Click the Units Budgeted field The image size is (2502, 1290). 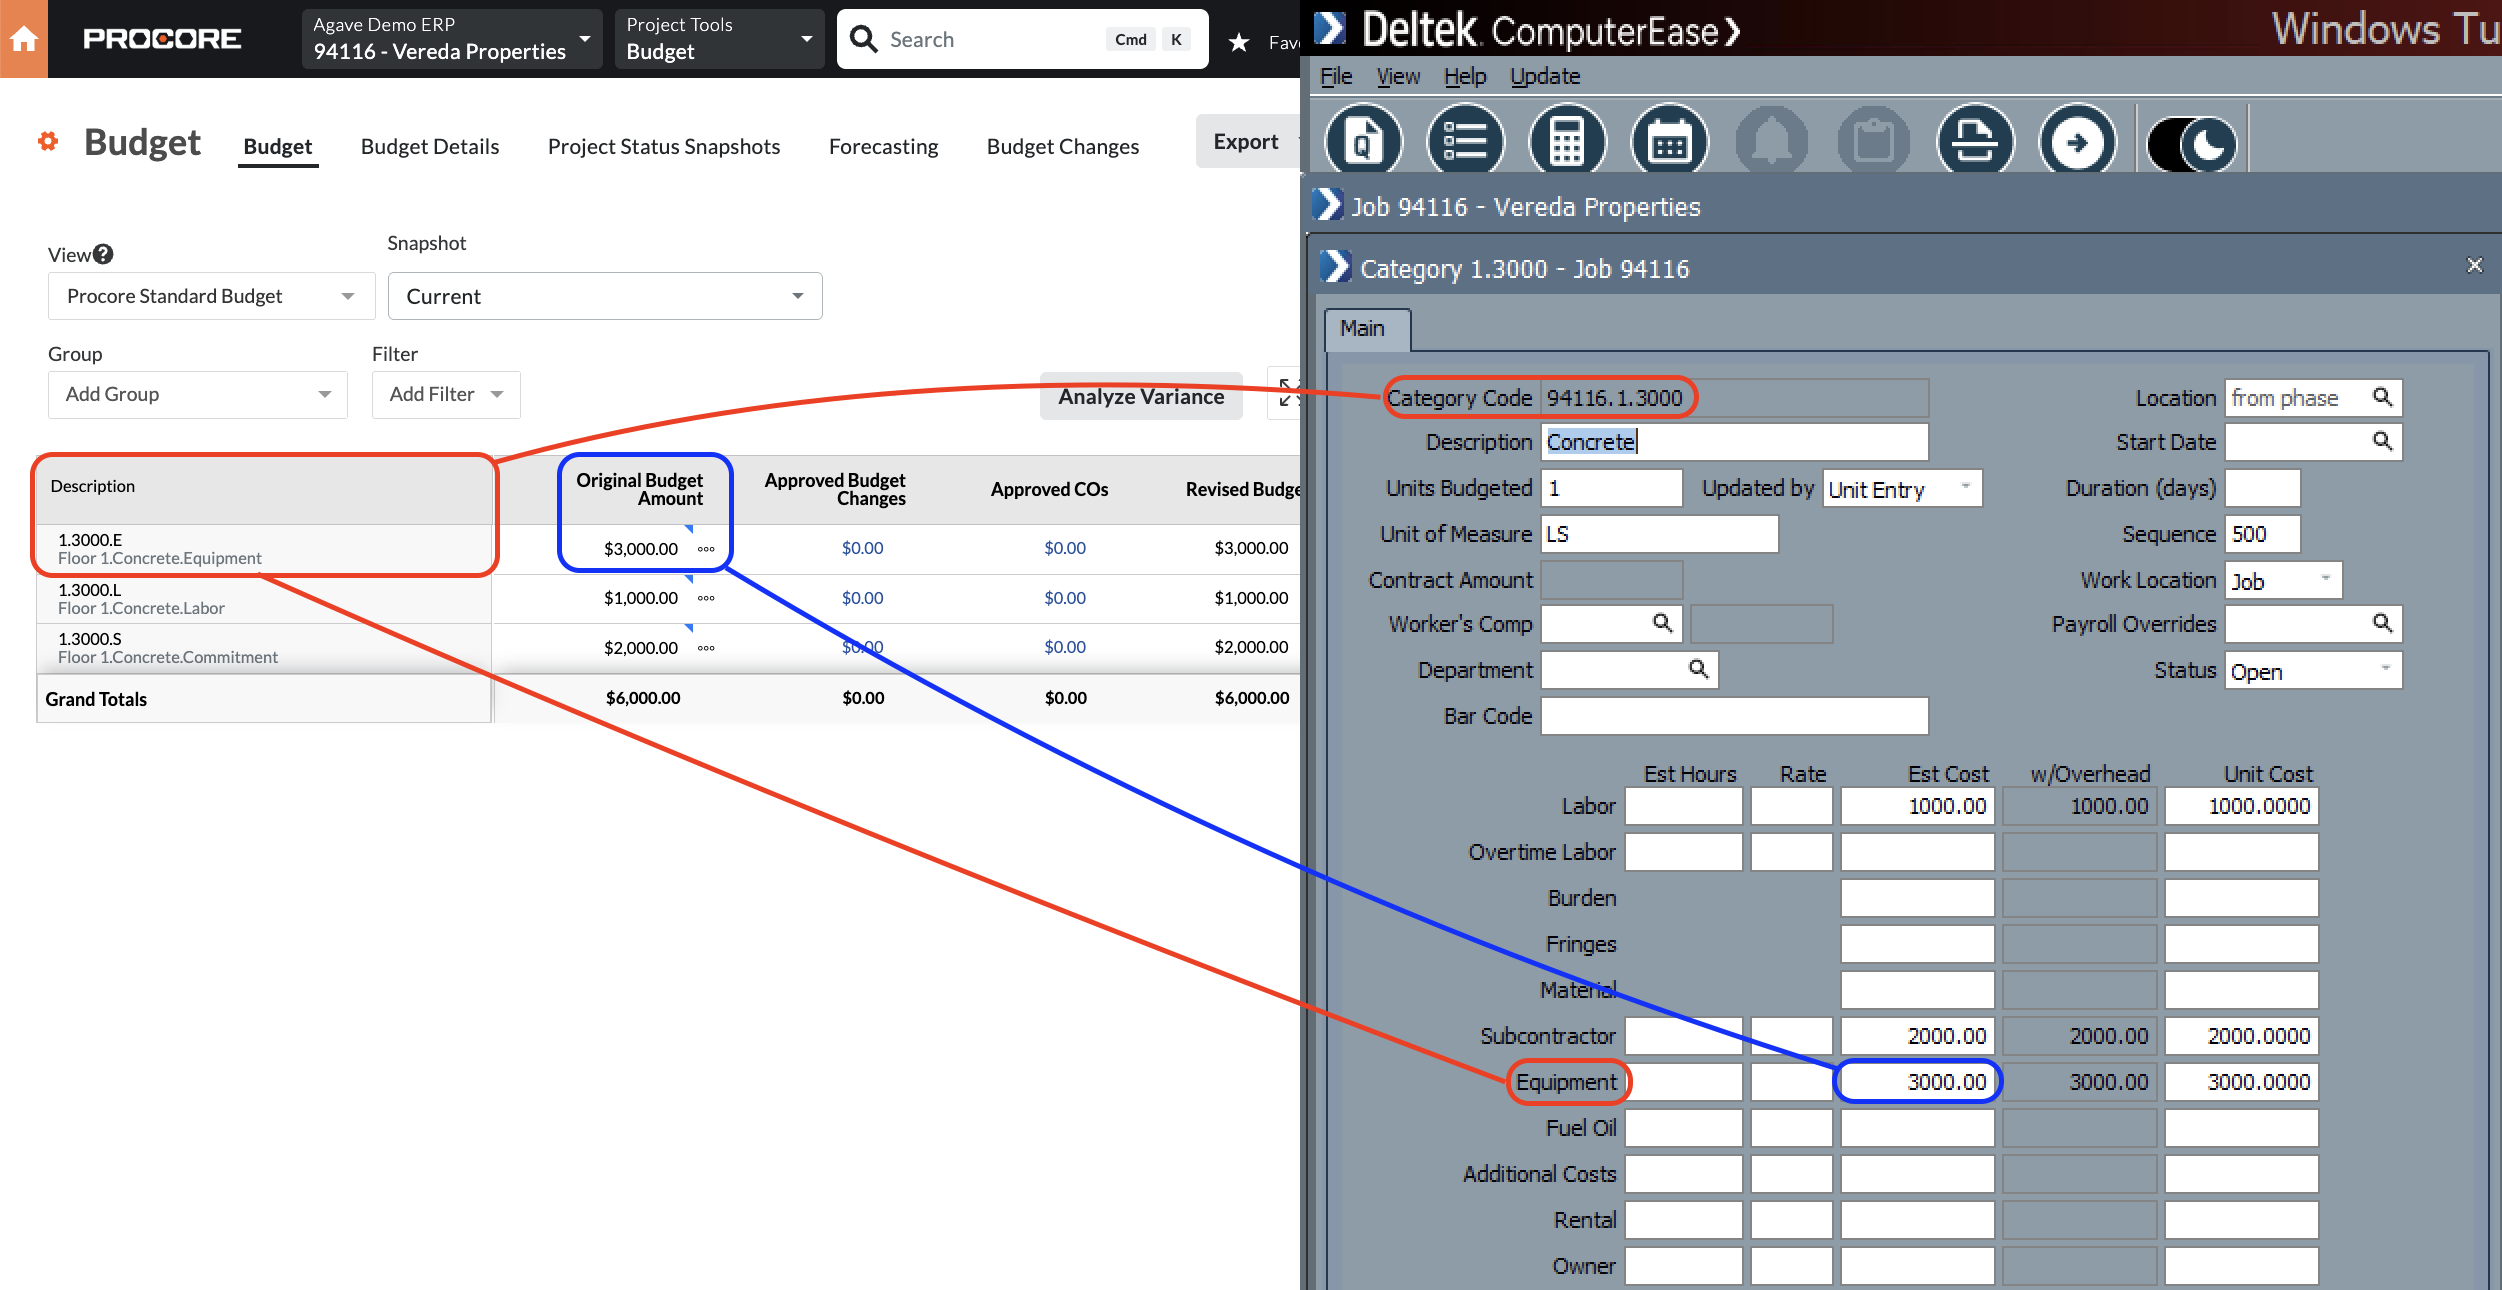[1612, 488]
